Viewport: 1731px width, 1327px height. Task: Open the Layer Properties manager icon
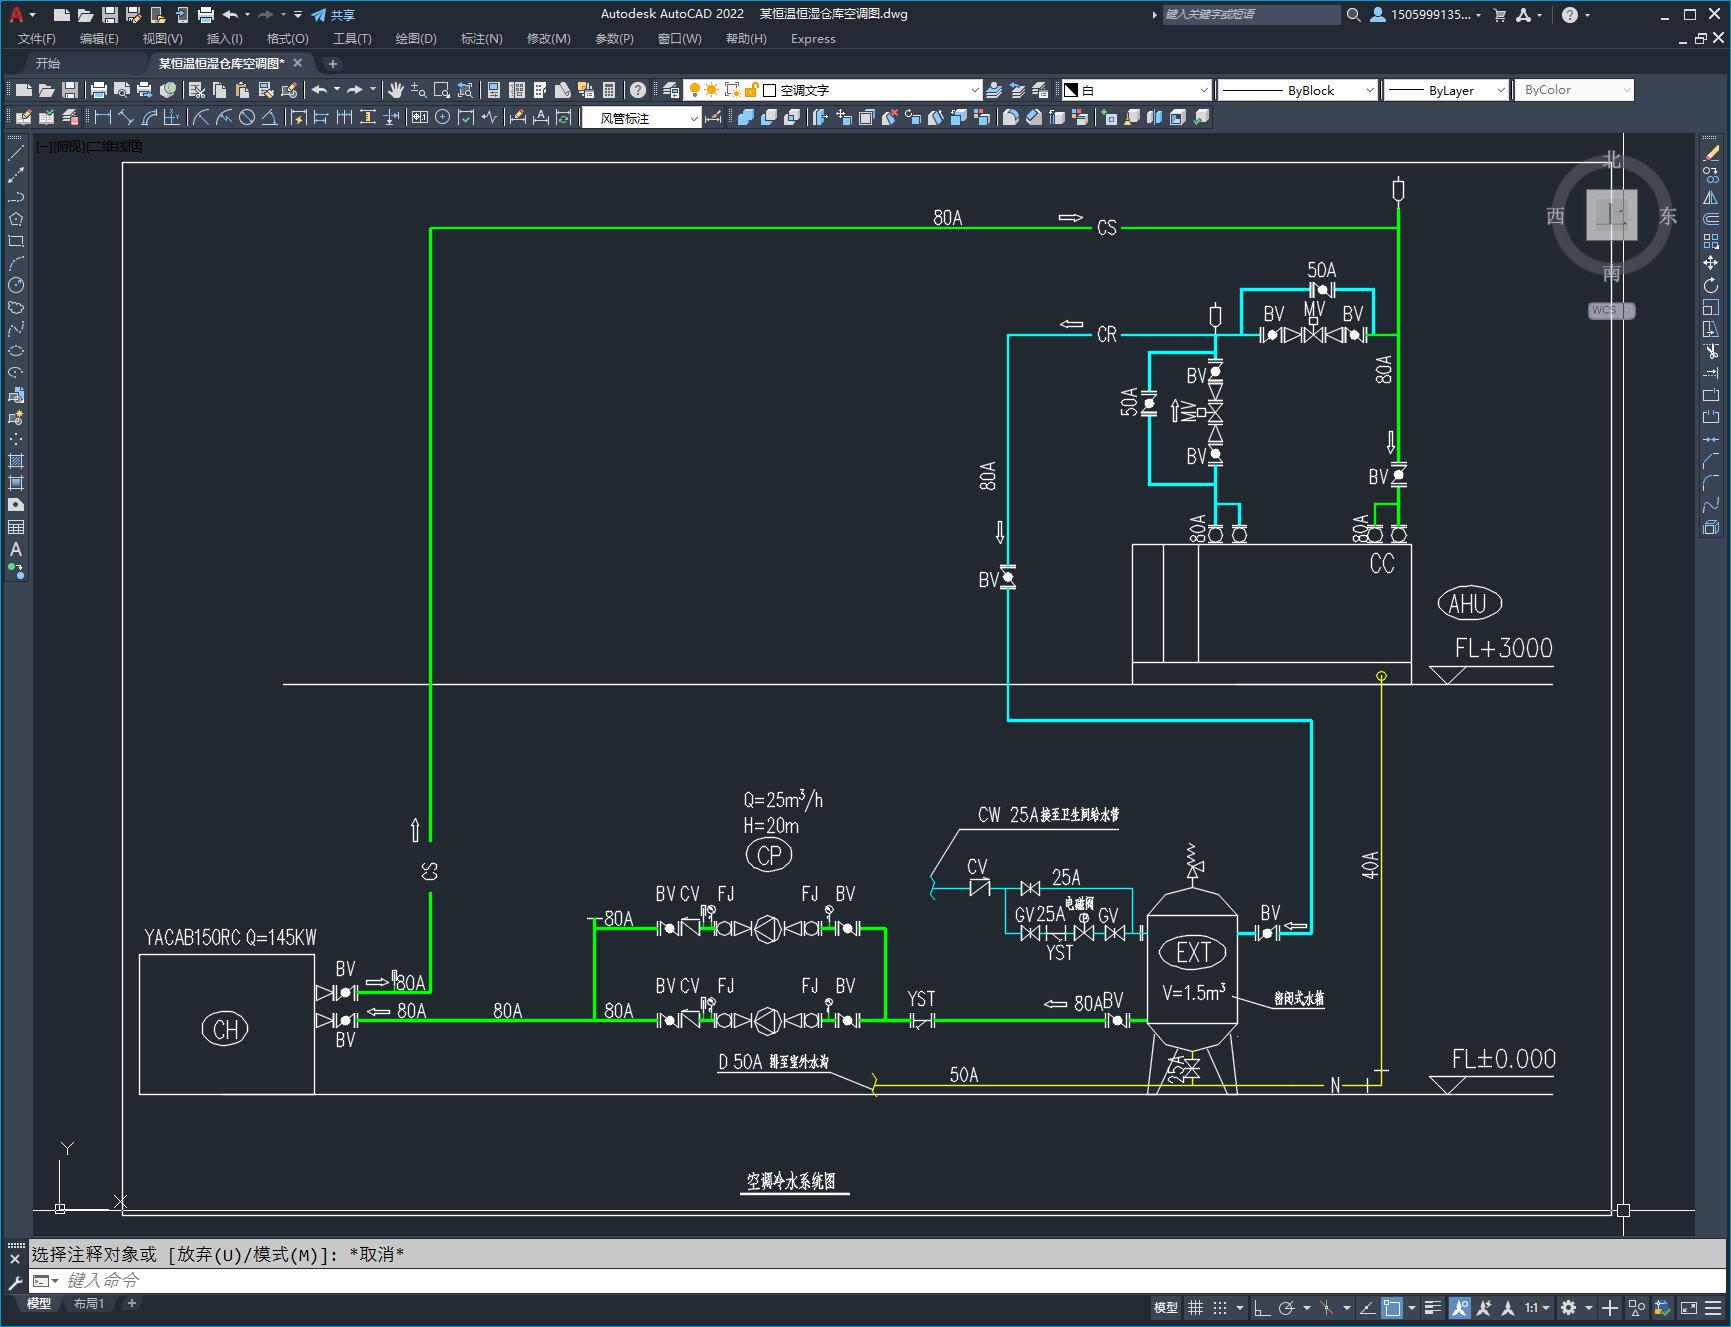click(x=671, y=90)
